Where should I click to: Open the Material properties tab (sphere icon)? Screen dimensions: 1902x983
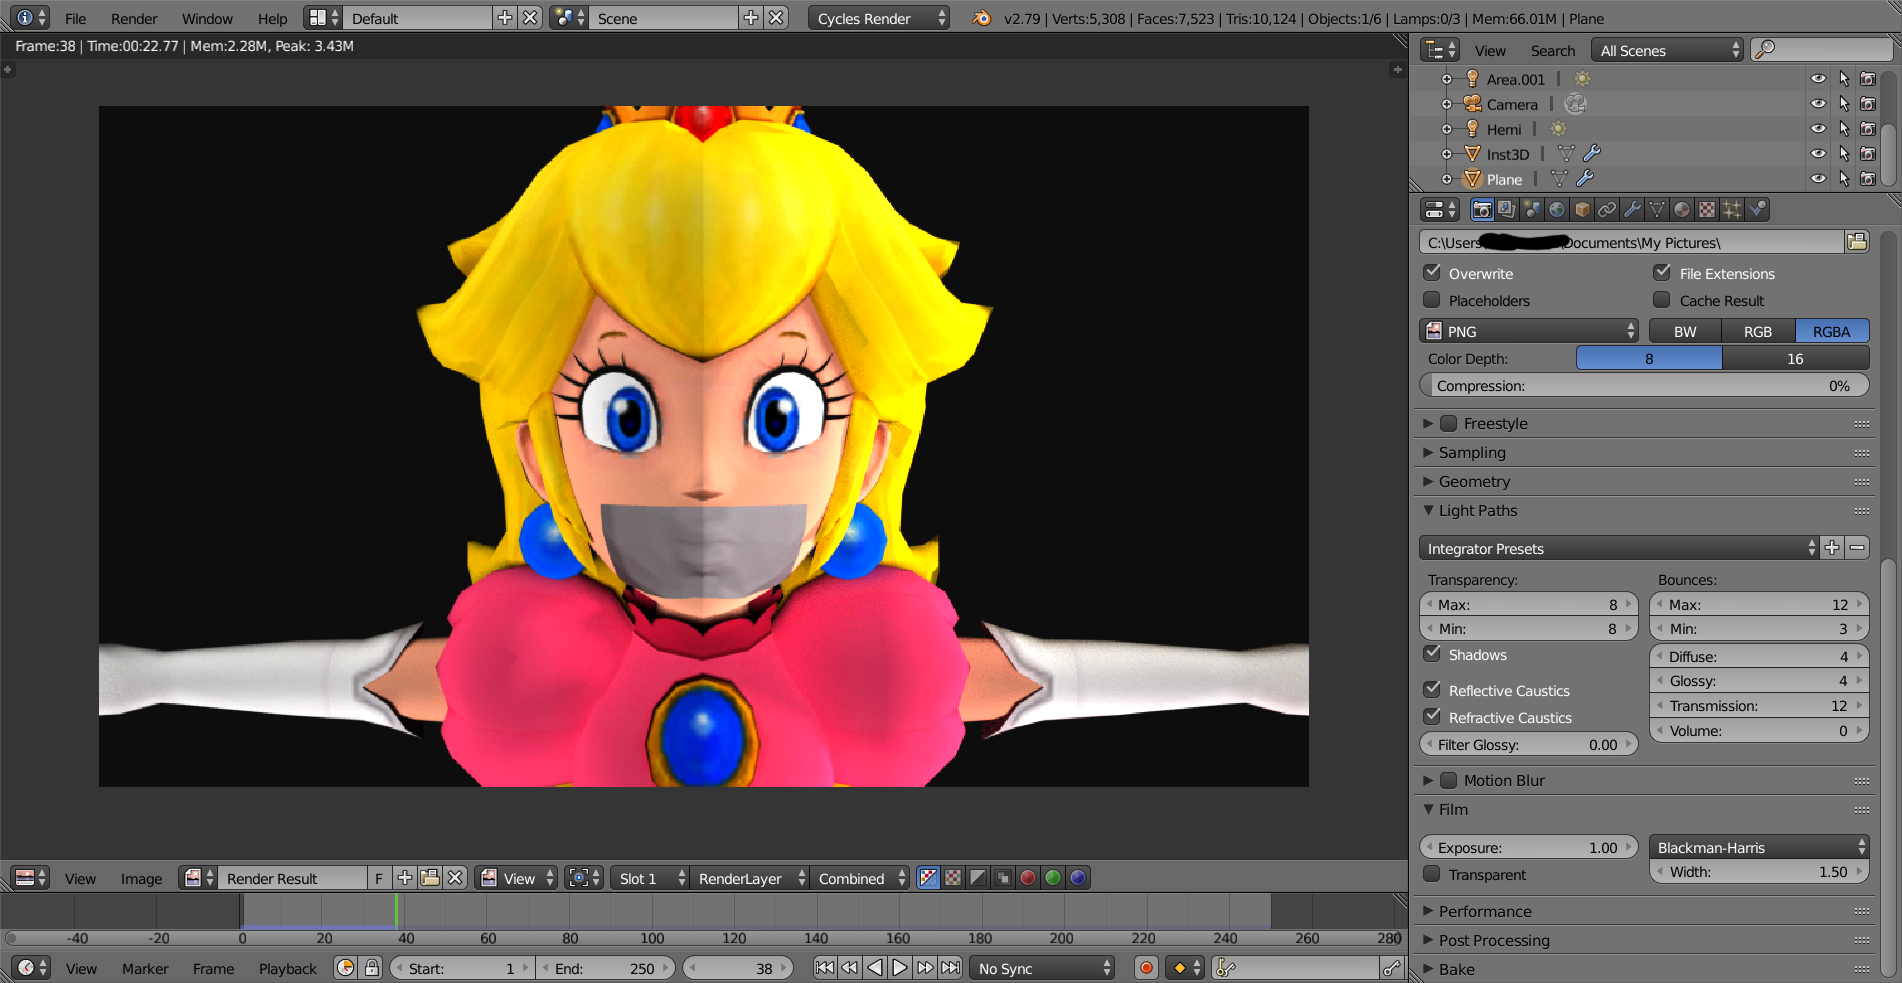[x=1682, y=210]
